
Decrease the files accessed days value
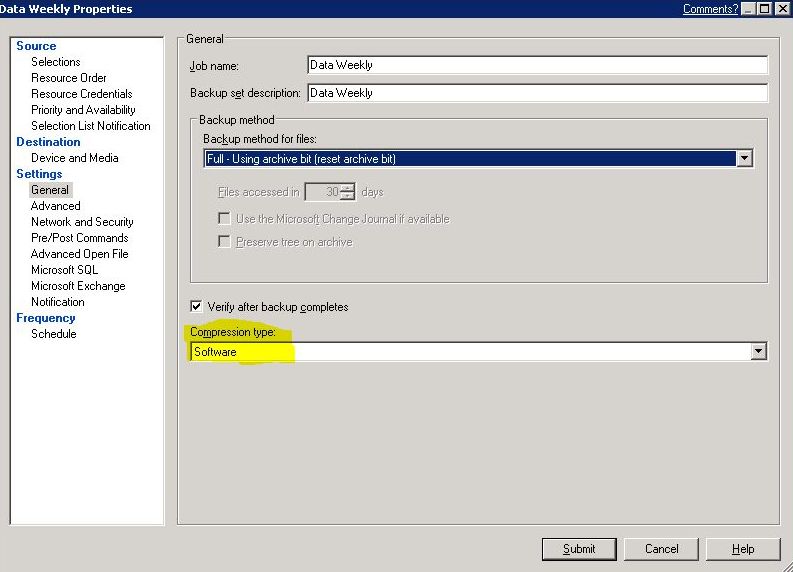[347, 196]
